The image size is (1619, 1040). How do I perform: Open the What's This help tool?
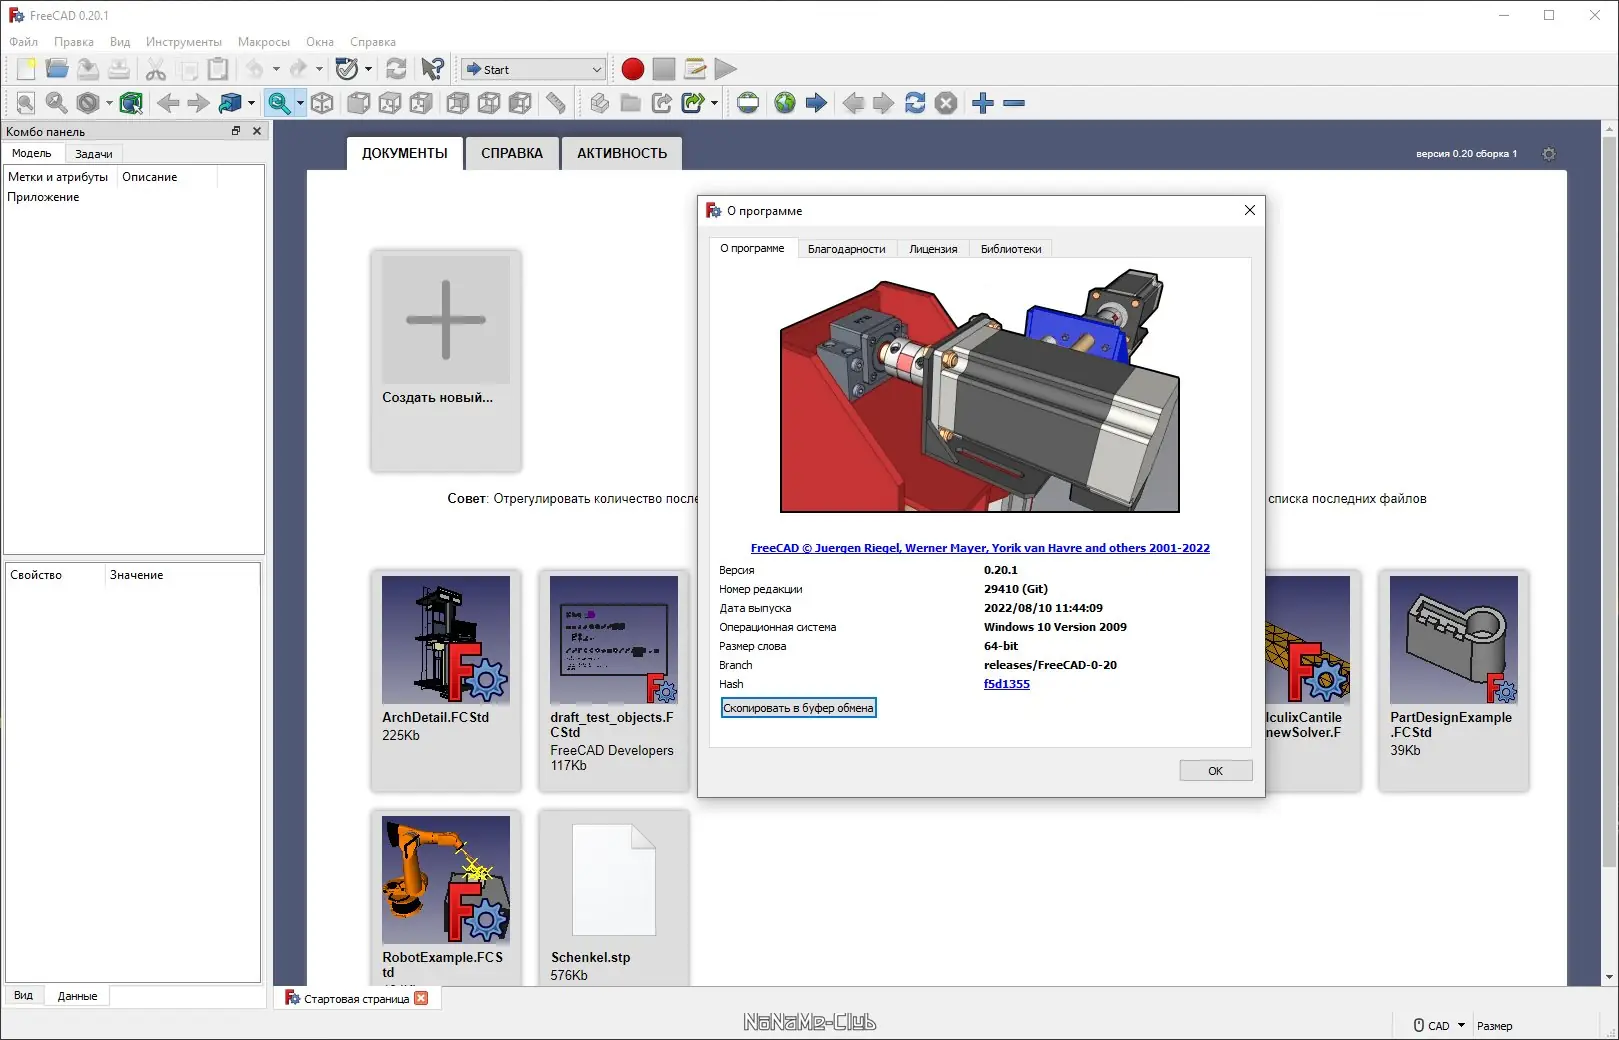coord(432,69)
